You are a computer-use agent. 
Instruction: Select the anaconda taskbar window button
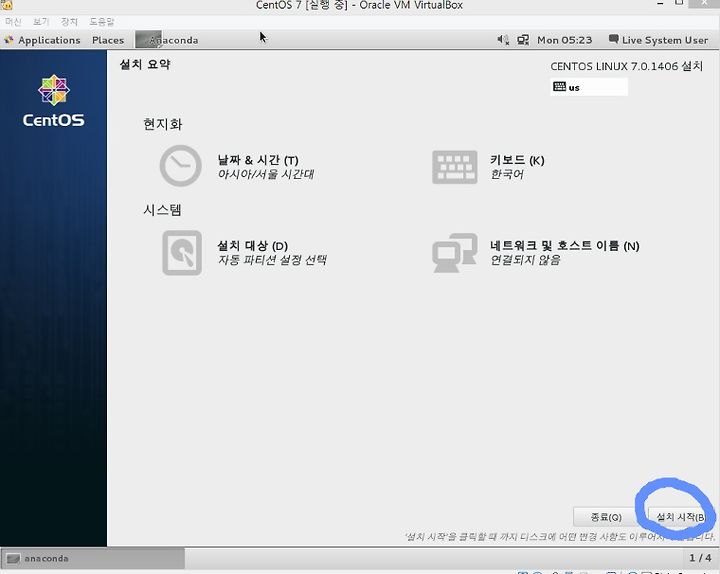coord(93,558)
